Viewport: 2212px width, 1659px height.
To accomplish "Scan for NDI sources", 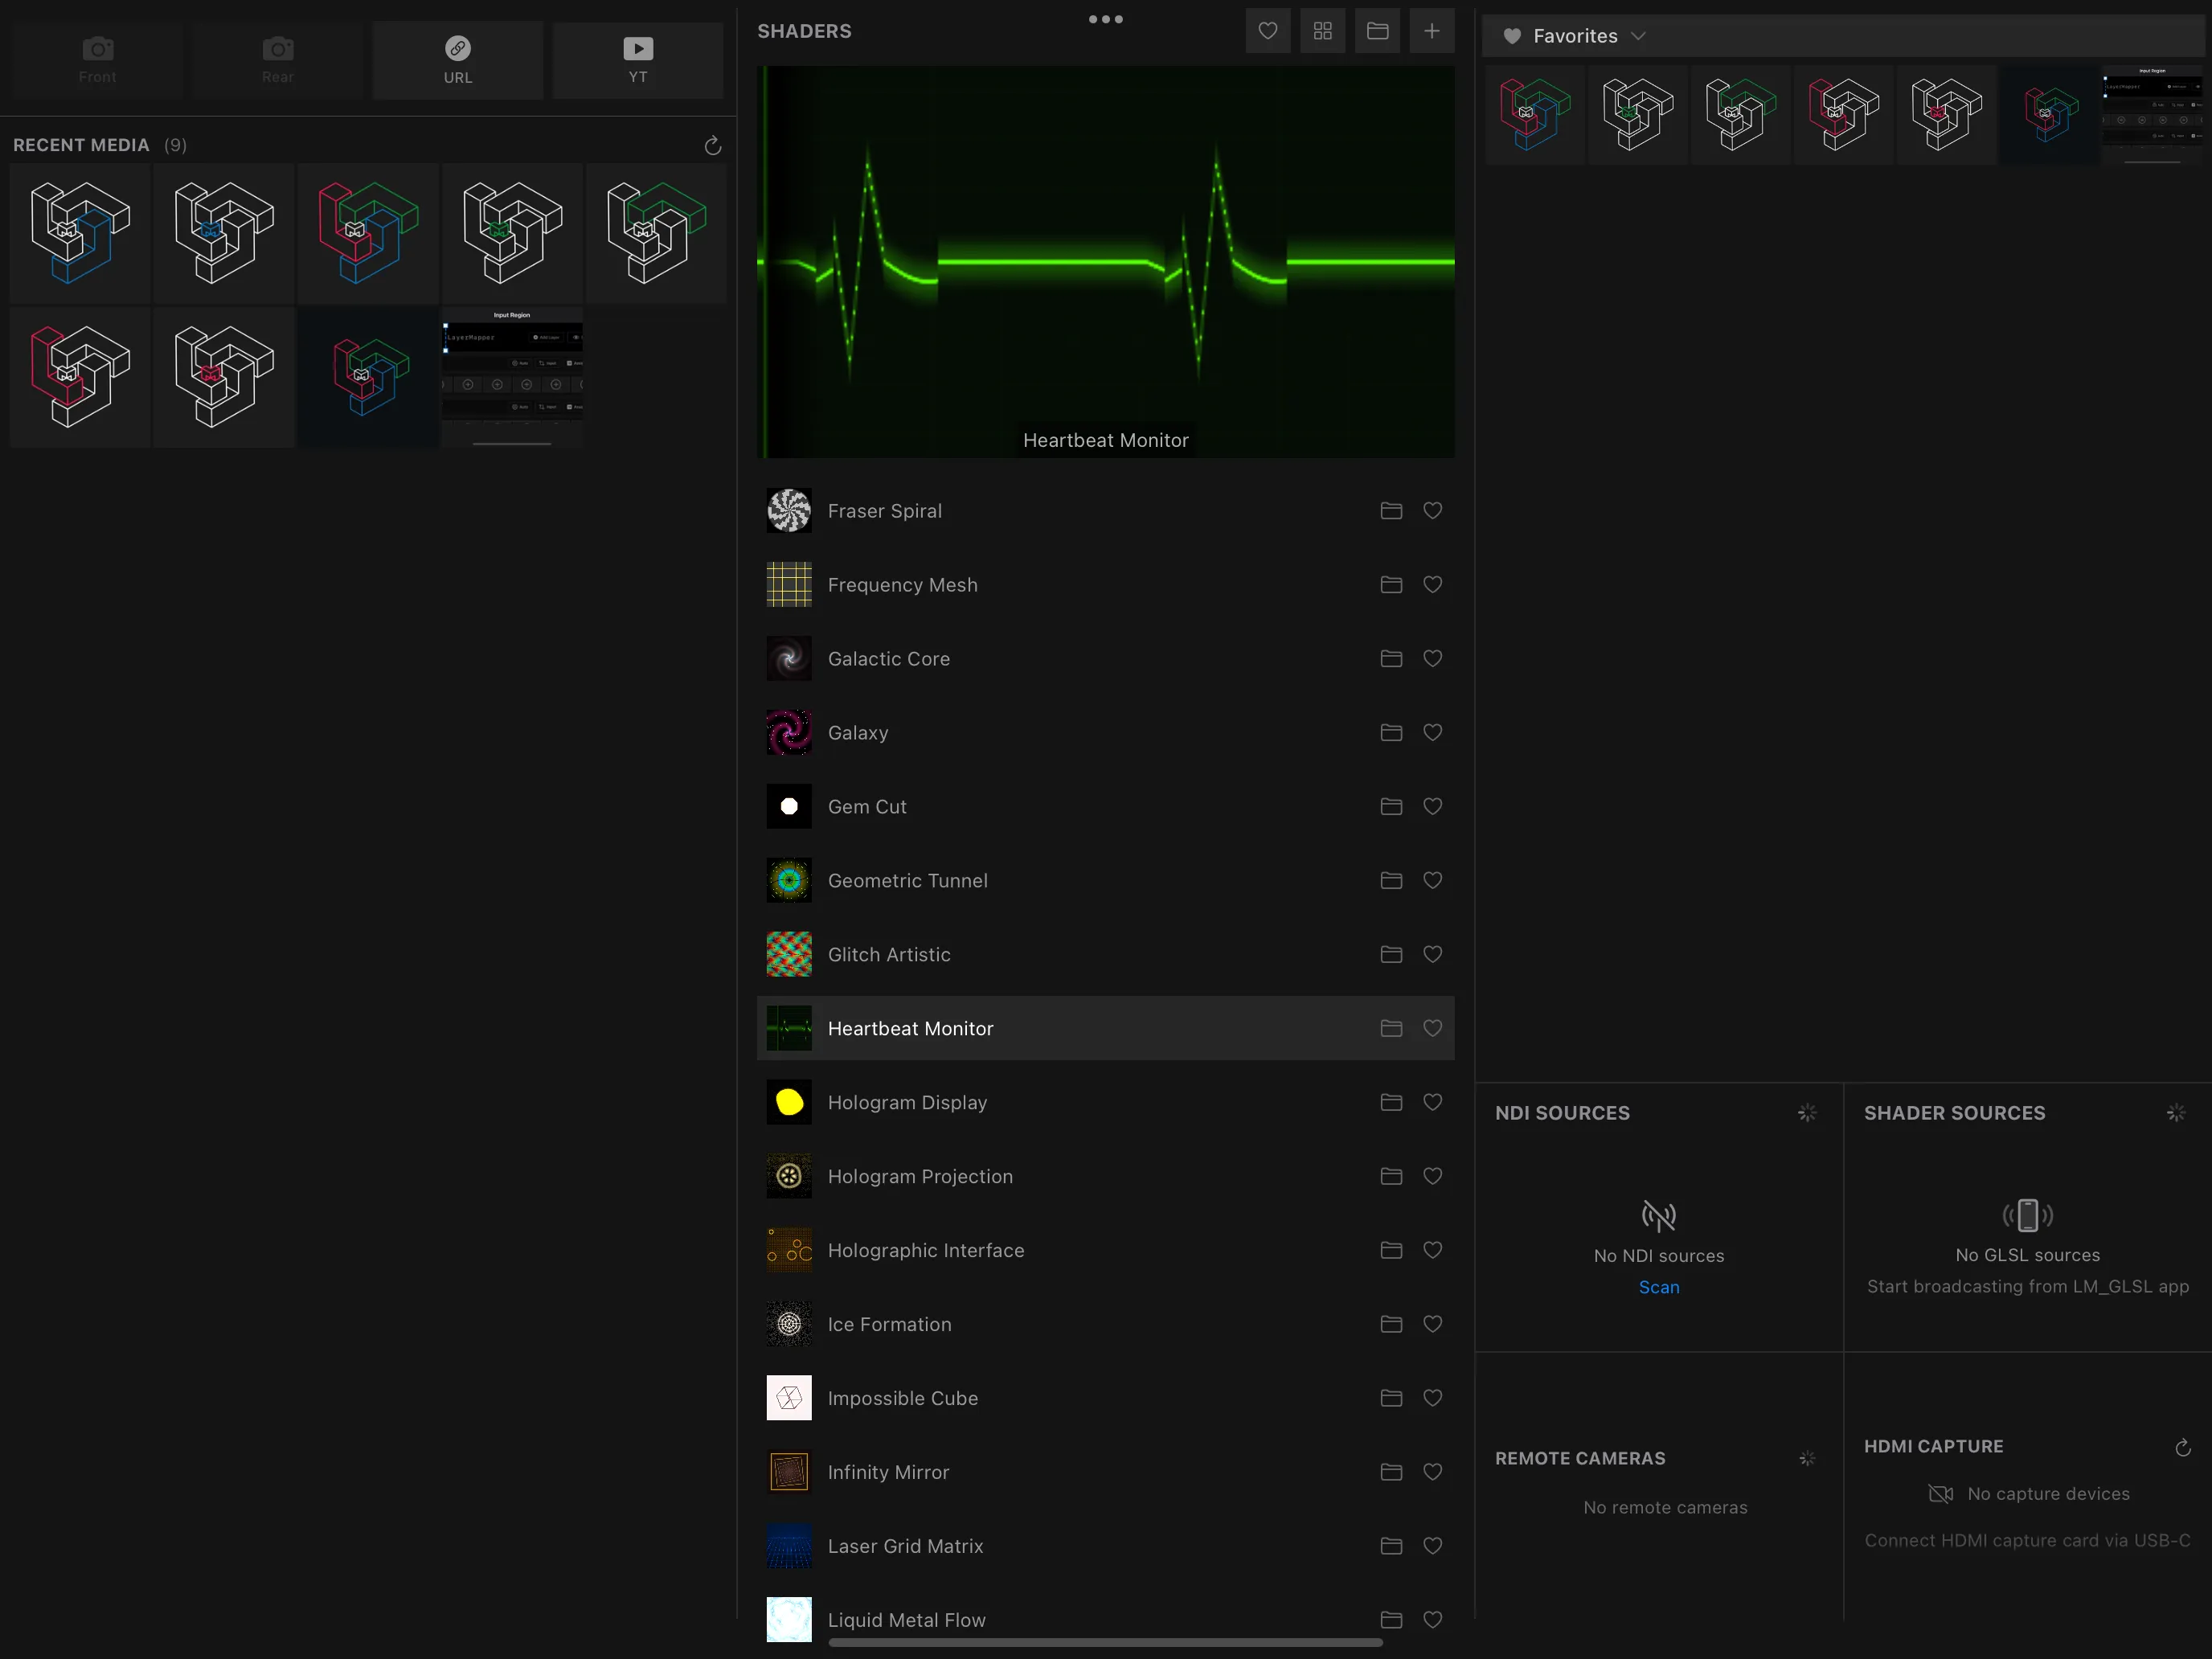I will click(x=1659, y=1288).
